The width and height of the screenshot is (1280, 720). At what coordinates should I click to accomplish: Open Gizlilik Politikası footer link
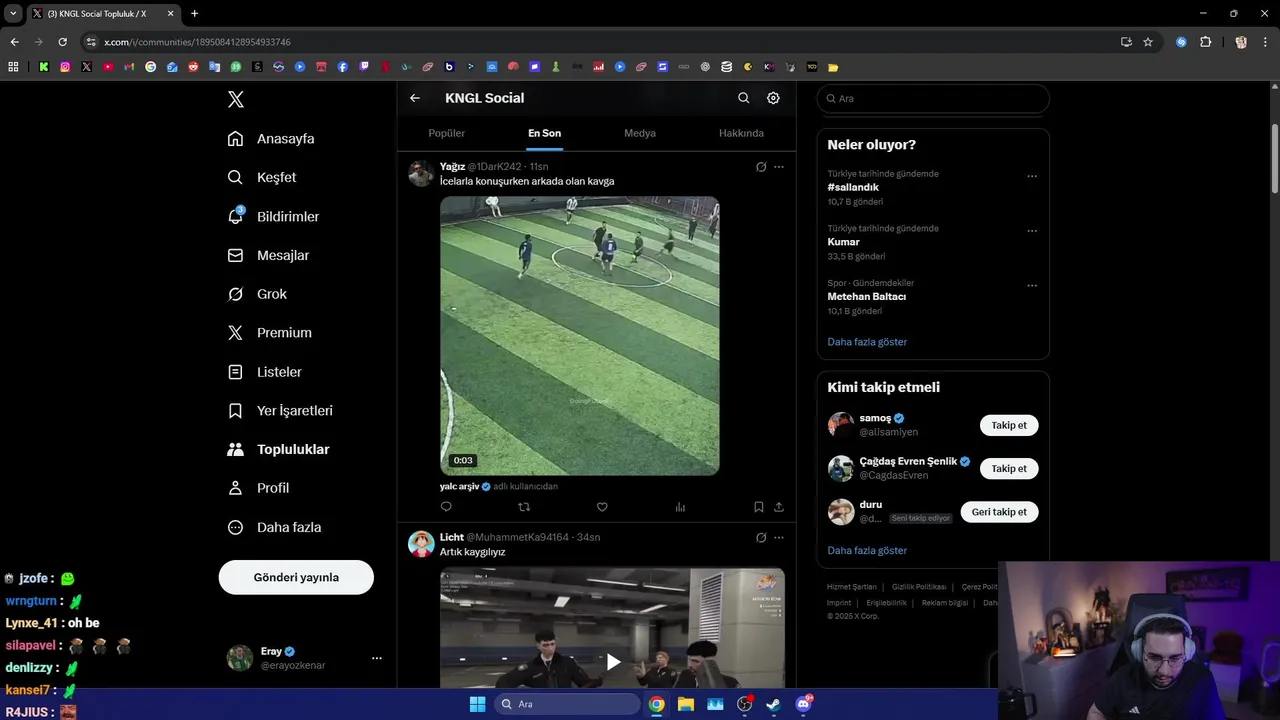point(918,587)
